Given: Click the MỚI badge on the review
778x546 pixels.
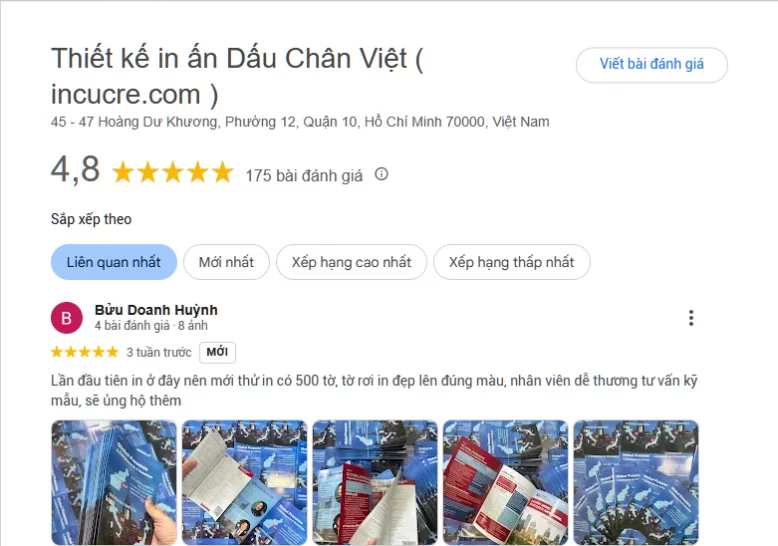Looking at the screenshot, I should pos(217,352).
